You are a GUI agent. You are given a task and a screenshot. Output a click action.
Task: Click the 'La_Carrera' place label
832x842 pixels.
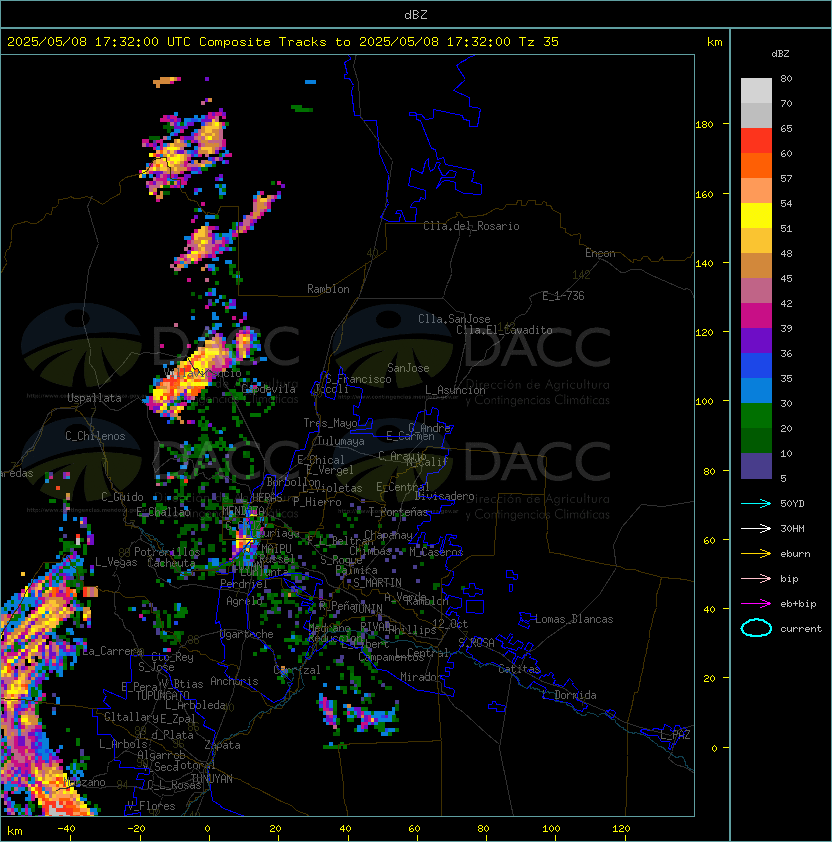(113, 651)
